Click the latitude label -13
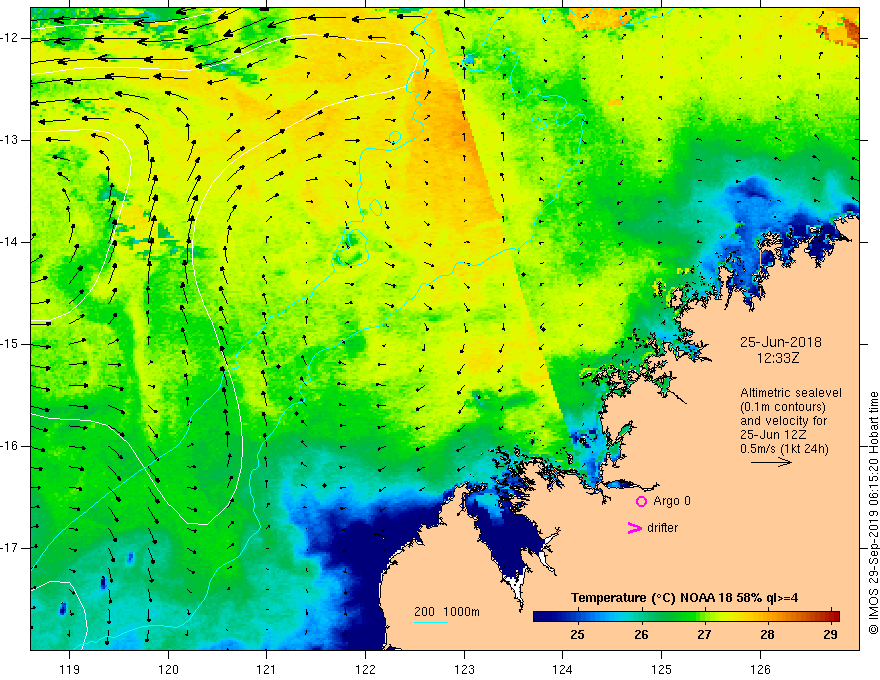The width and height of the screenshot is (880, 680). [10, 140]
